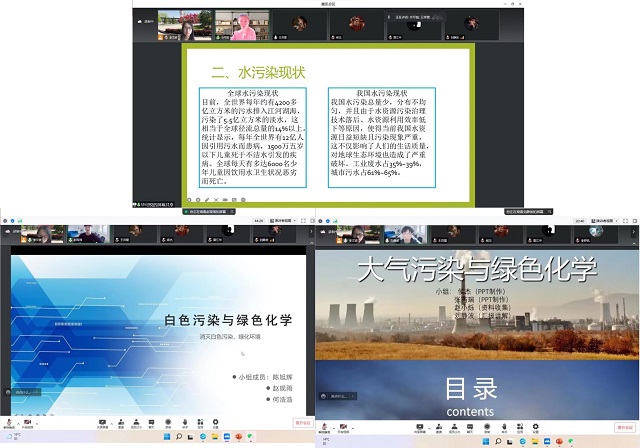Expand share screen options arrow in Air Pollution window
This screenshot has width=640, height=448.
429,428
